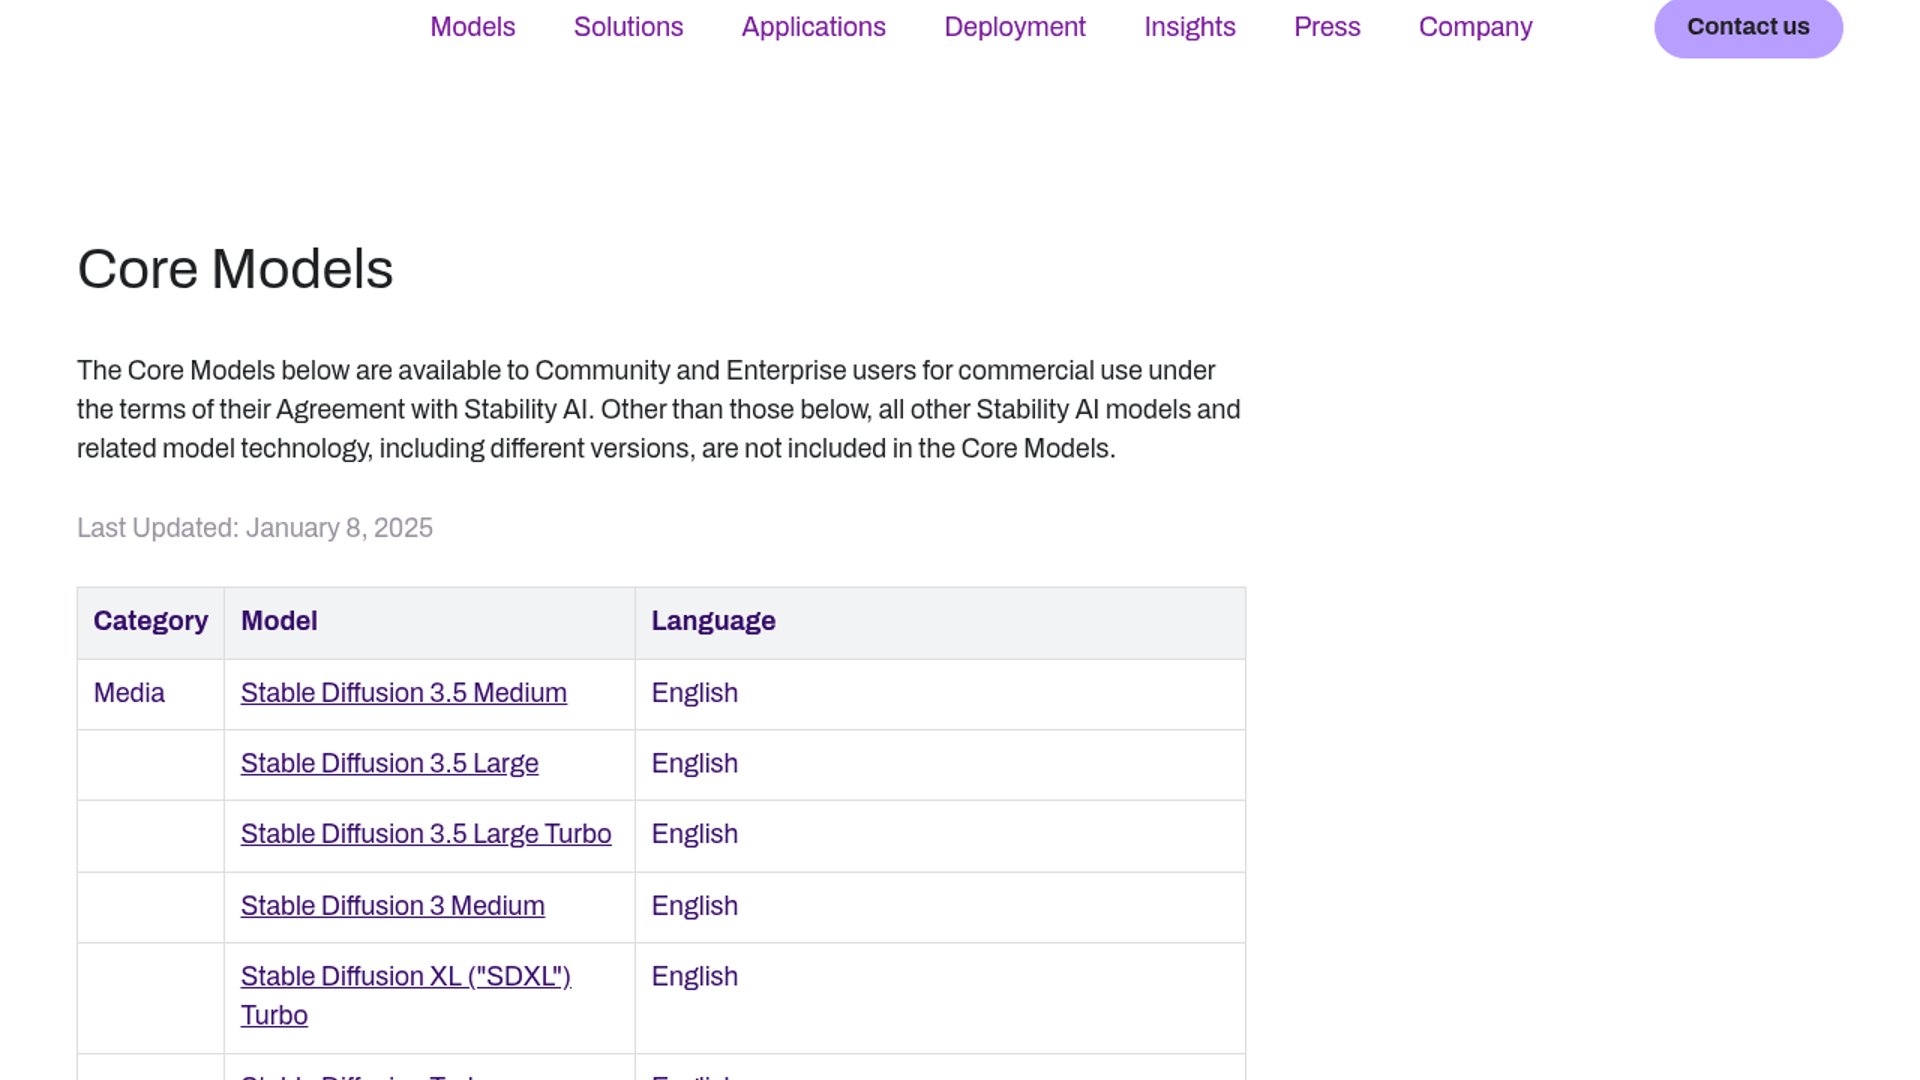
Task: Open the Solutions navigation menu
Action: tap(628, 27)
